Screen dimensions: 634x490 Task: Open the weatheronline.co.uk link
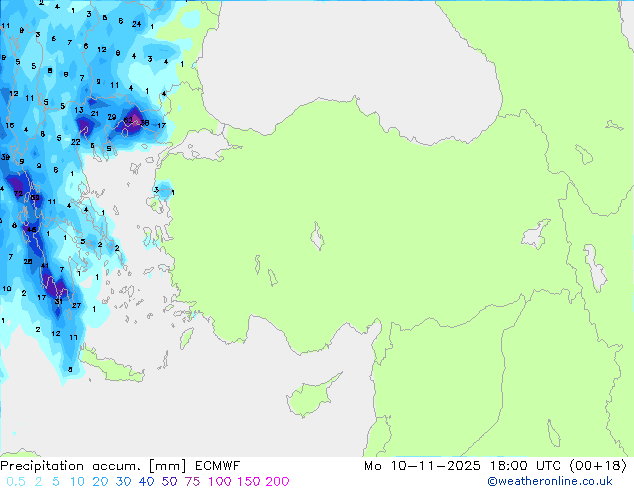pos(550,482)
